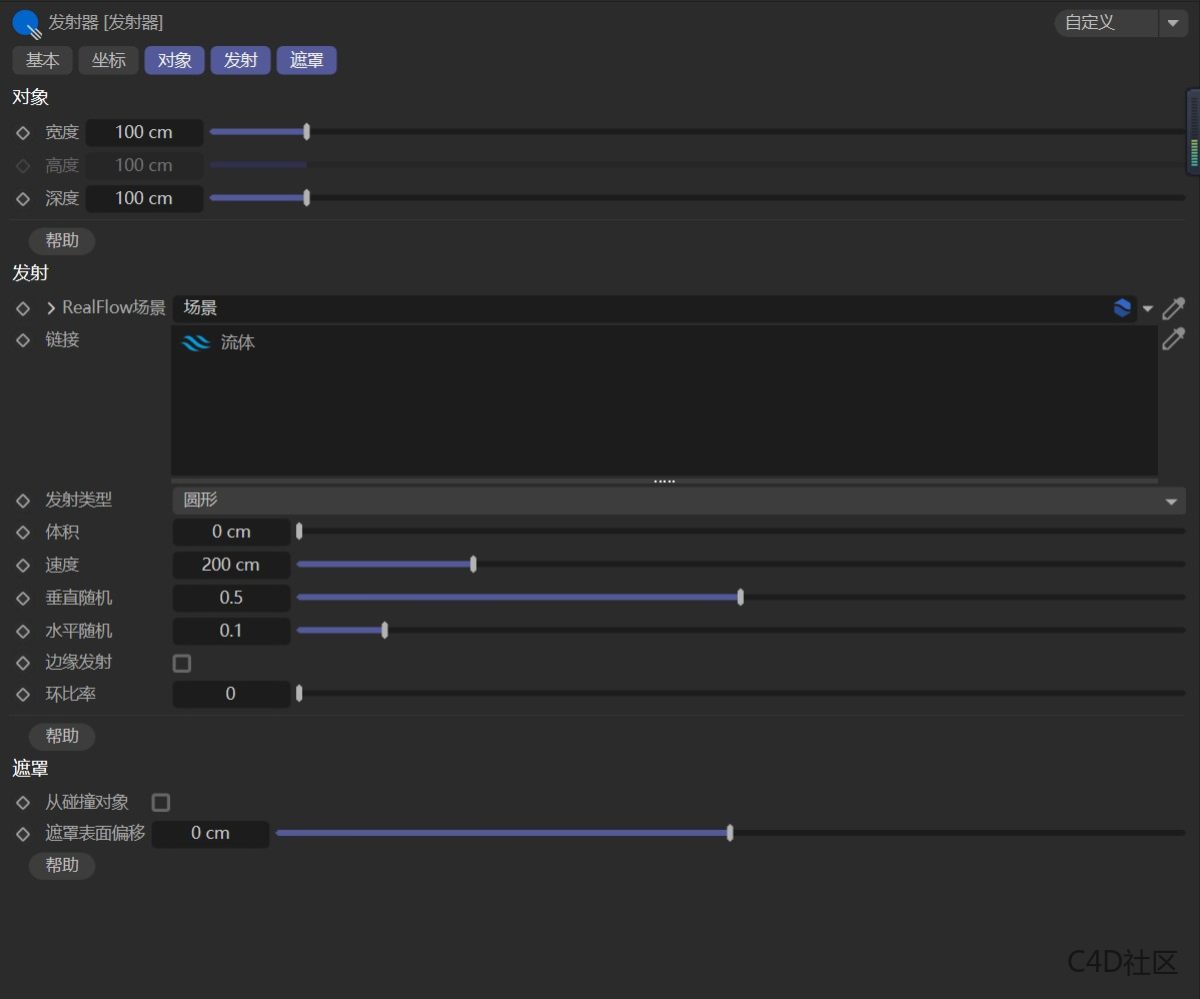
Task: Click the 帮助 button under the 对象 section
Action: click(x=61, y=240)
